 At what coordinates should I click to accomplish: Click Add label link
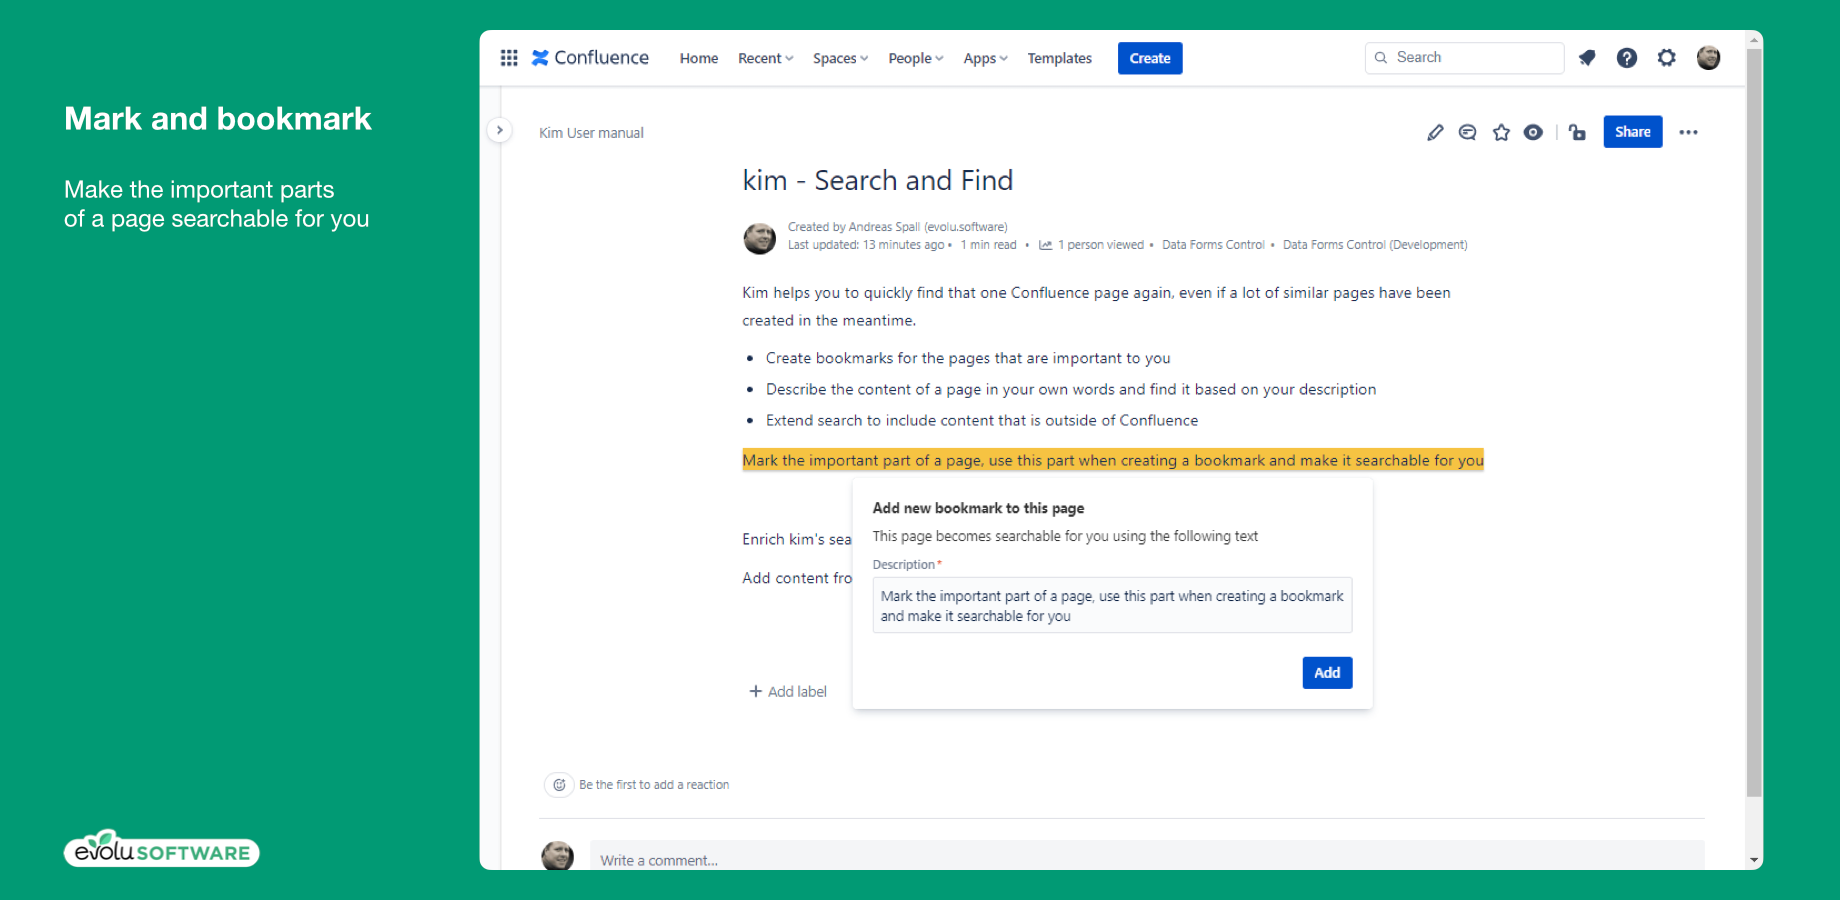click(x=788, y=692)
